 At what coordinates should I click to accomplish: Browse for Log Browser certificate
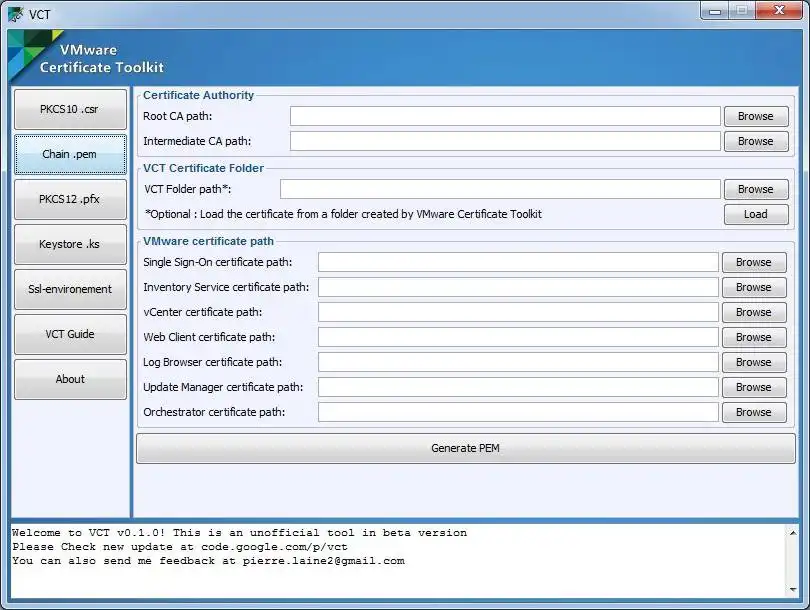click(754, 362)
